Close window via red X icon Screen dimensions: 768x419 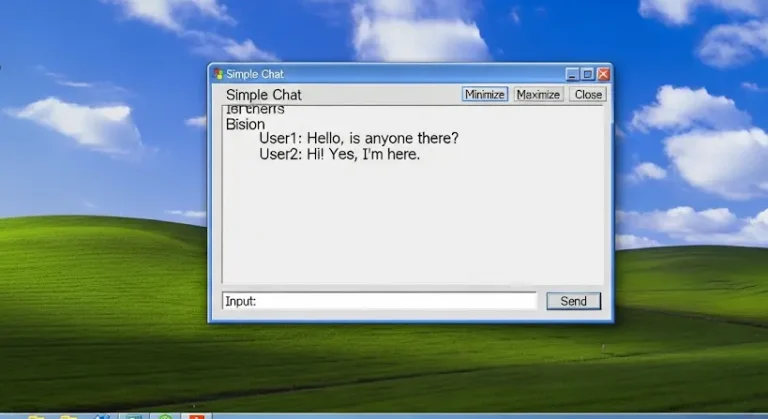click(603, 74)
